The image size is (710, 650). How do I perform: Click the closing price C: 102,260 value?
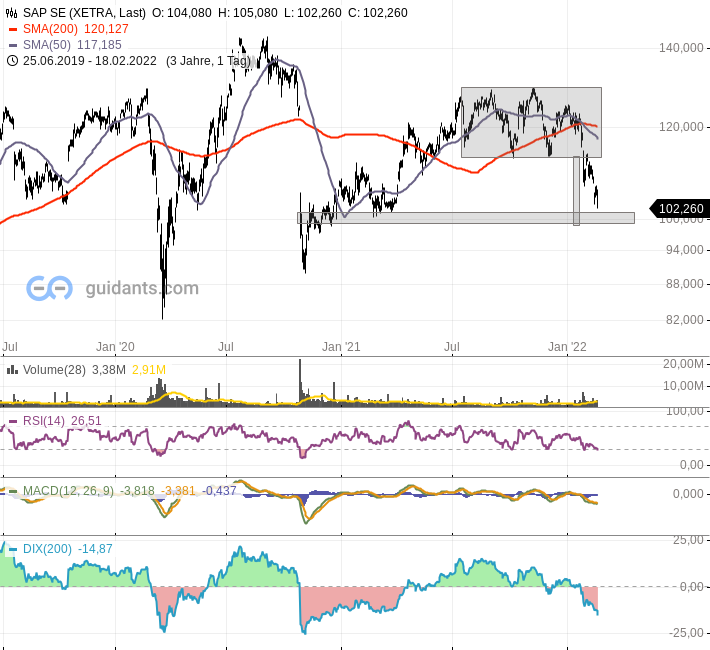378,13
